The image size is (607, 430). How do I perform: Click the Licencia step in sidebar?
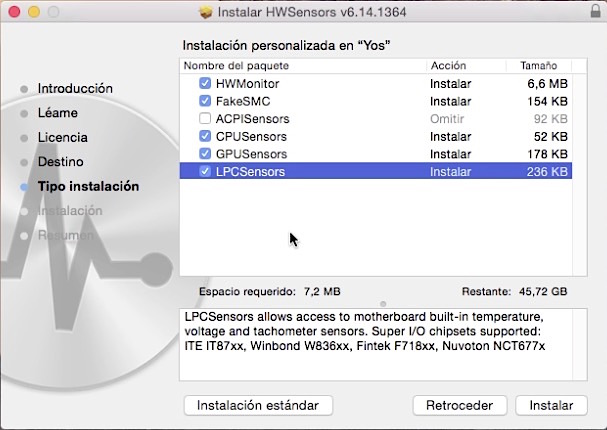click(62, 137)
